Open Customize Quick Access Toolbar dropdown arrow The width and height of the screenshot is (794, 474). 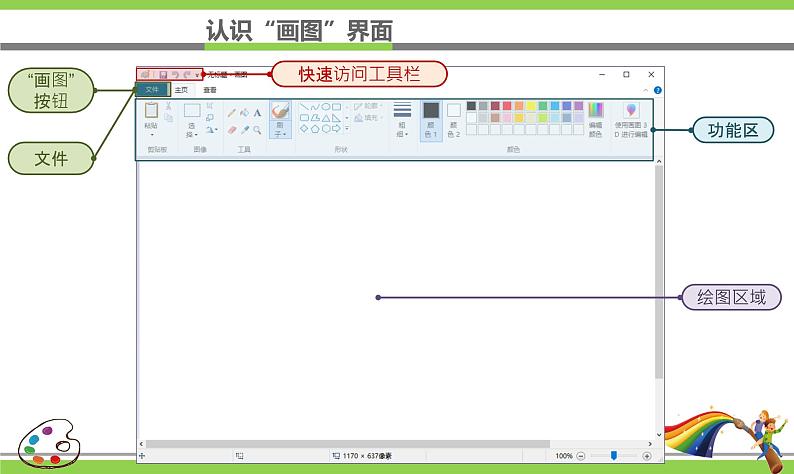(197, 75)
